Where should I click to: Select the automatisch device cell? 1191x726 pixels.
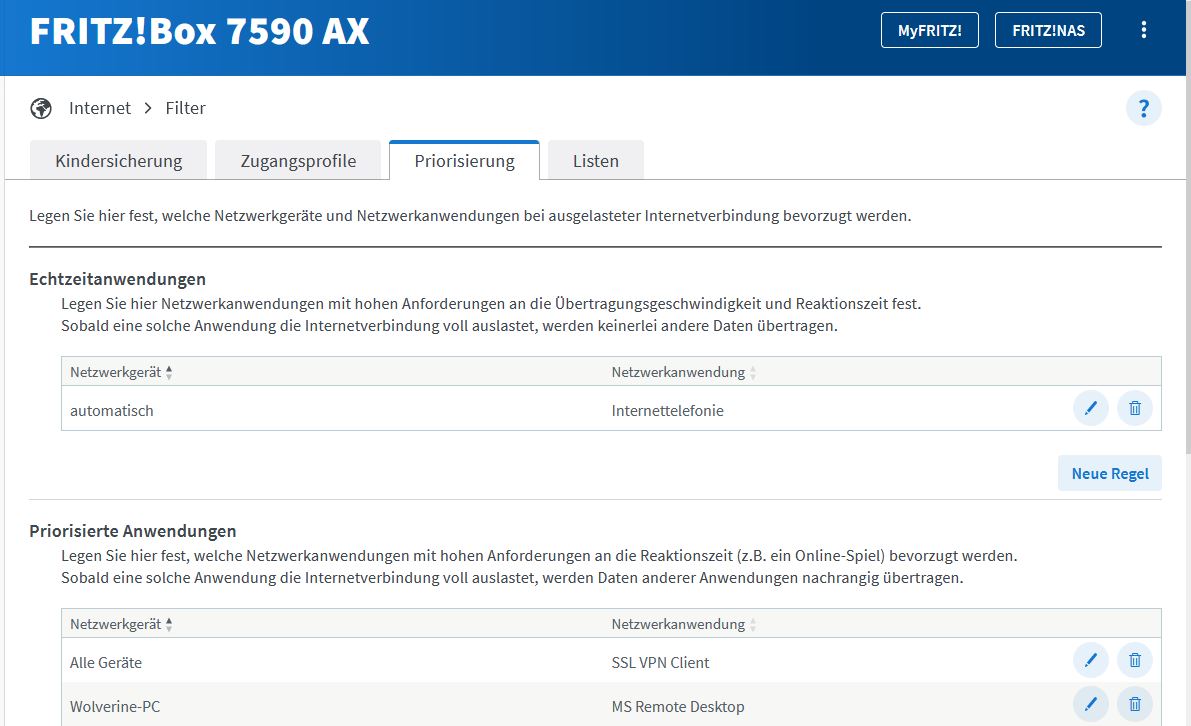coord(112,411)
